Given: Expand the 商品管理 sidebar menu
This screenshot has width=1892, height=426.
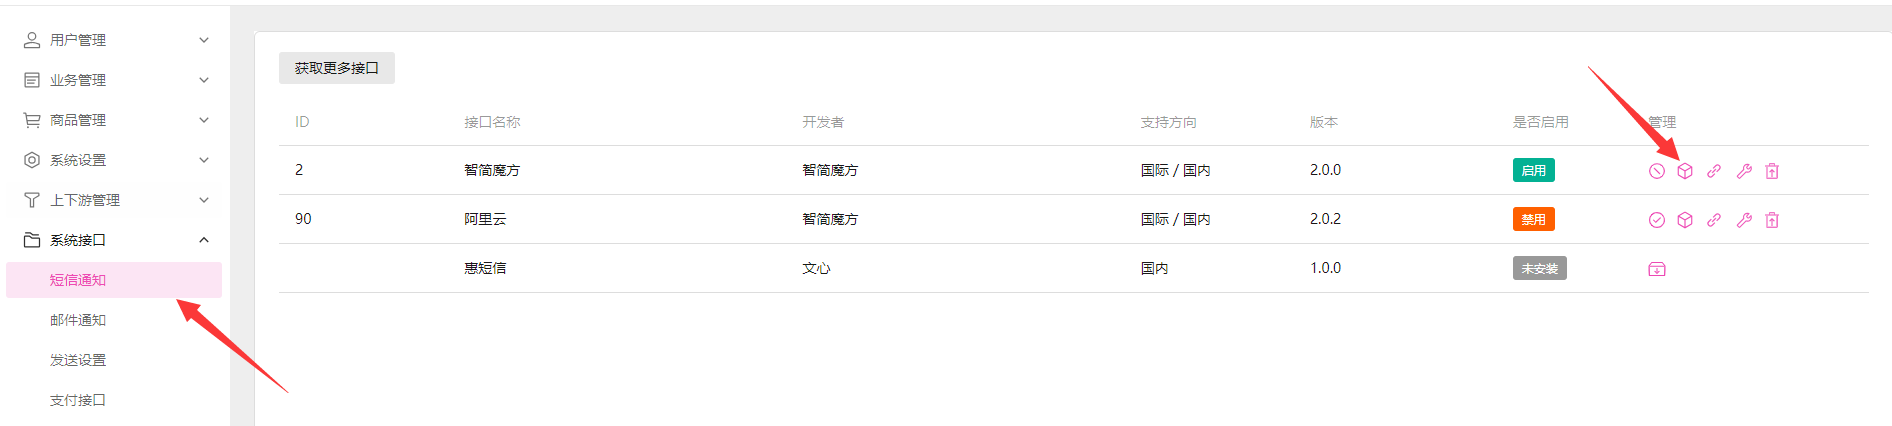Looking at the screenshot, I should click(x=114, y=120).
